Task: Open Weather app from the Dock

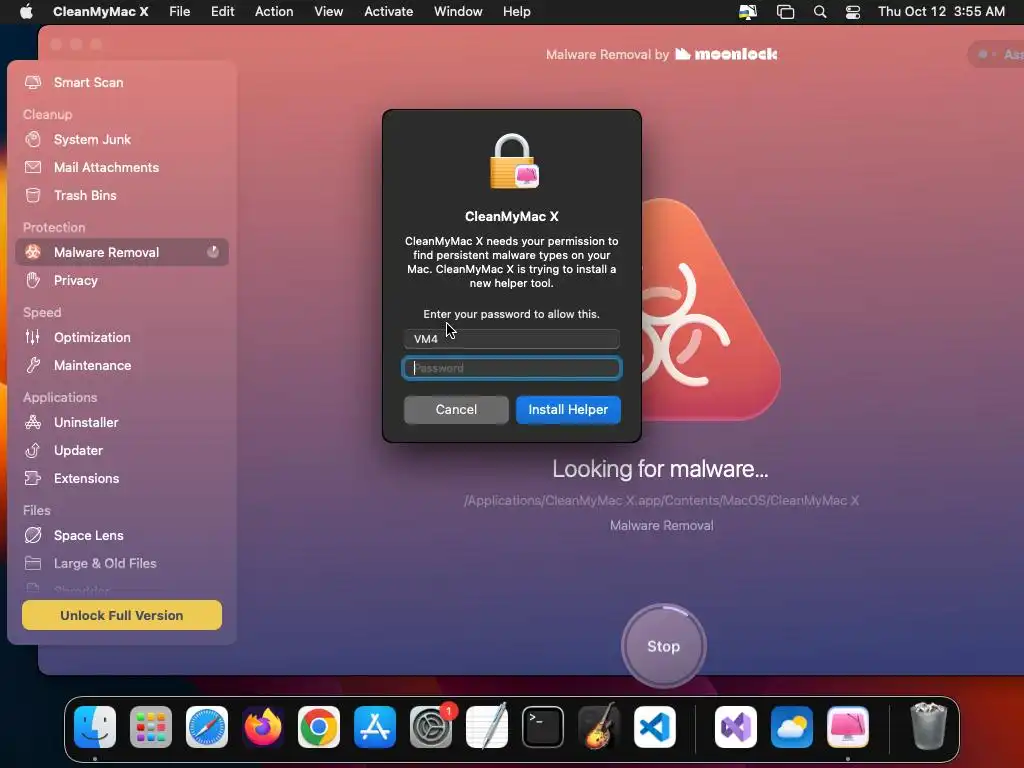Action: [792, 727]
